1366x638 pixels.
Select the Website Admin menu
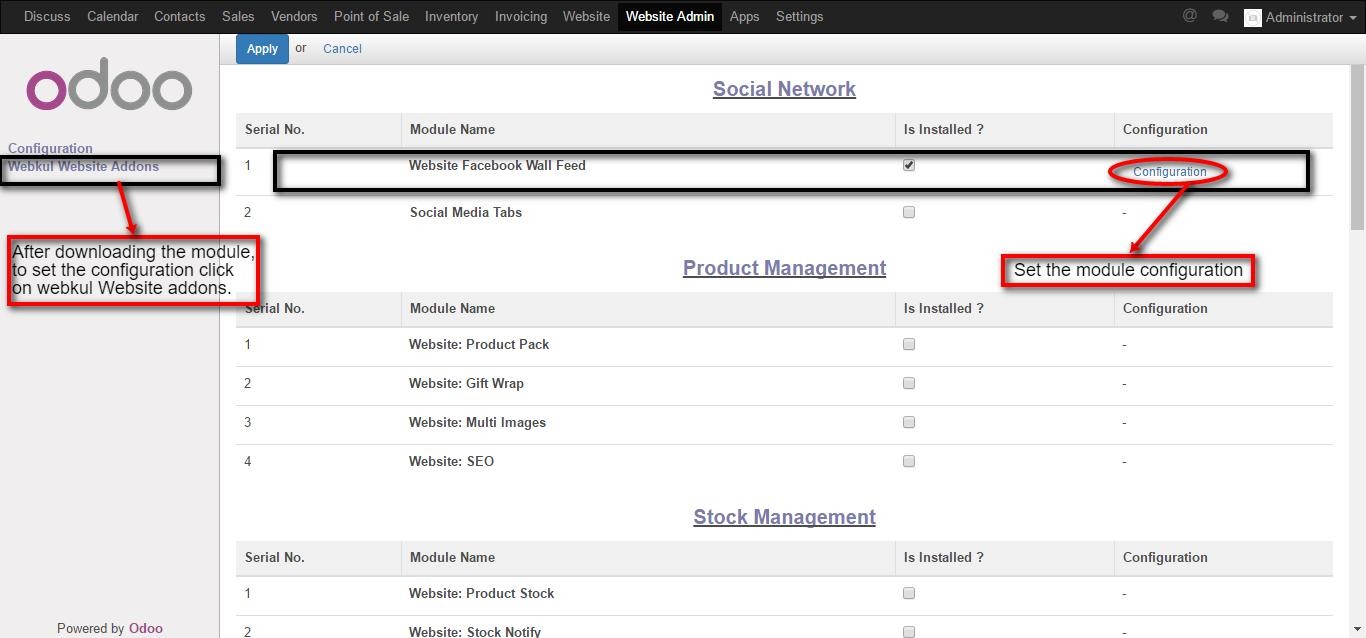pos(670,16)
